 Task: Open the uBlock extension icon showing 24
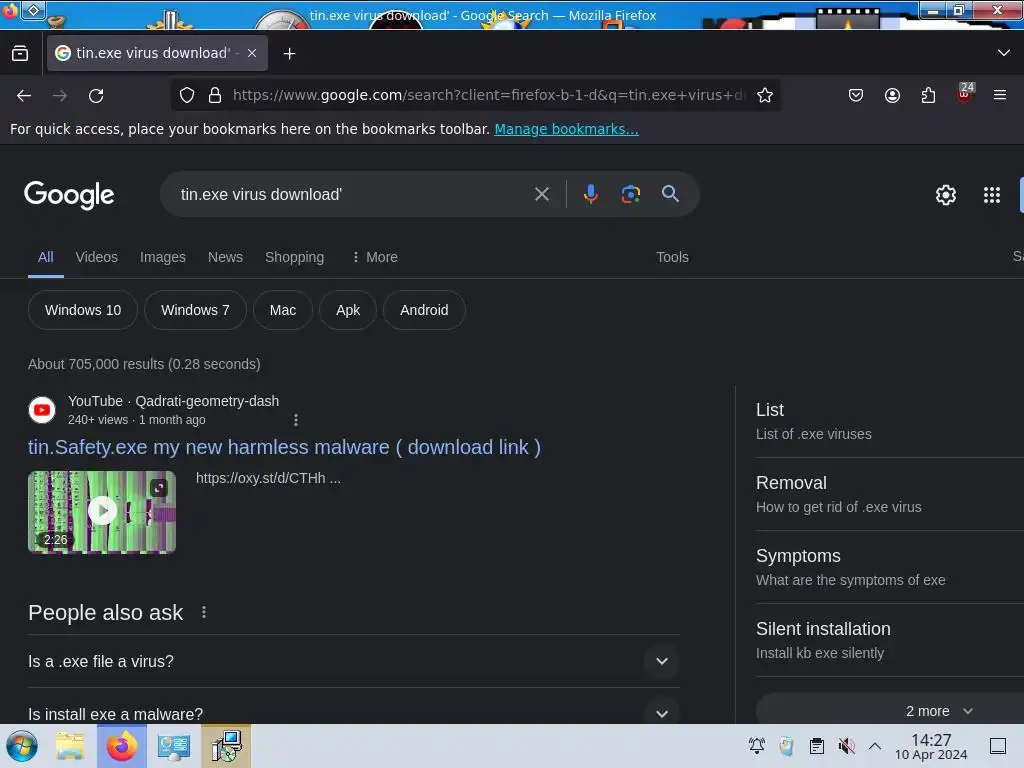pyautogui.click(x=965, y=93)
